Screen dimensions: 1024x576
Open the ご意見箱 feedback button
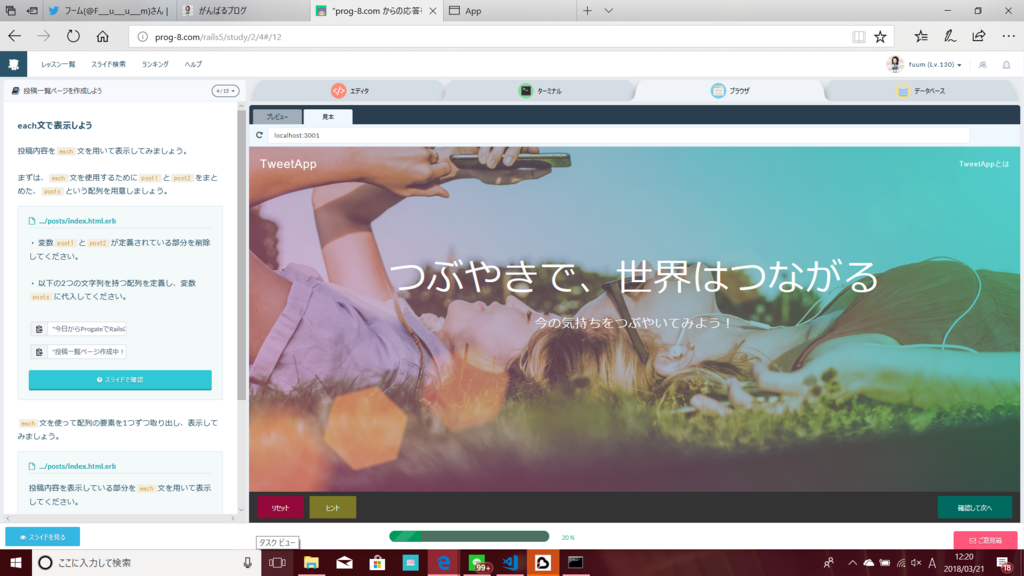click(985, 540)
